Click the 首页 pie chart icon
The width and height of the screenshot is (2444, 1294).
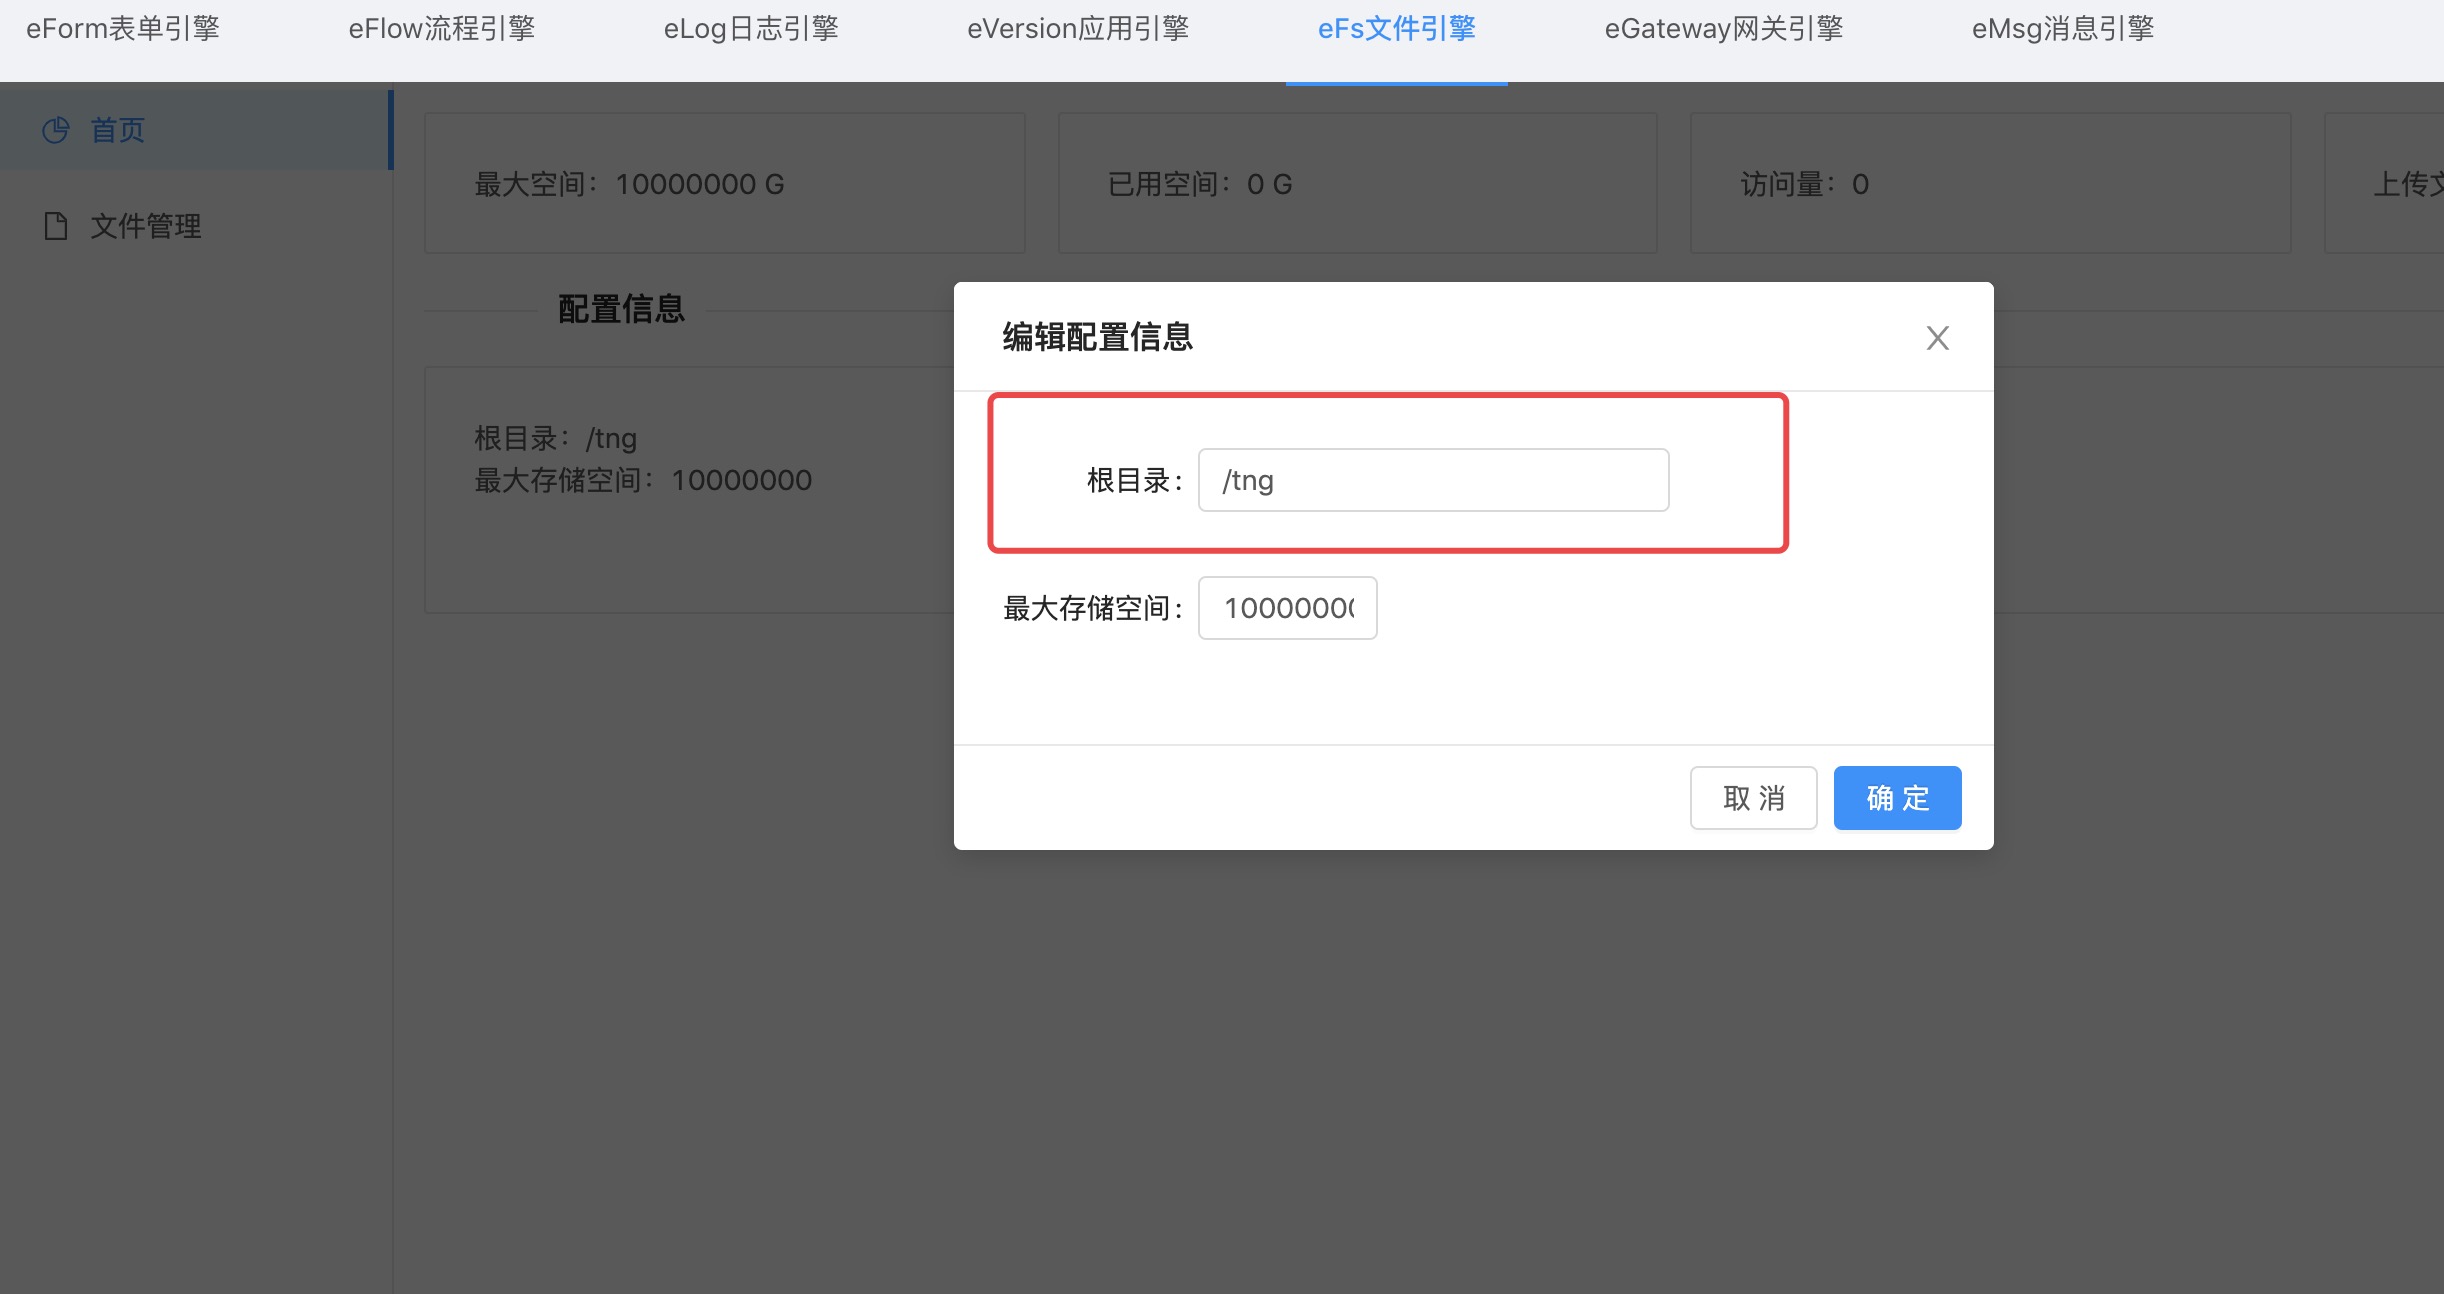56,130
